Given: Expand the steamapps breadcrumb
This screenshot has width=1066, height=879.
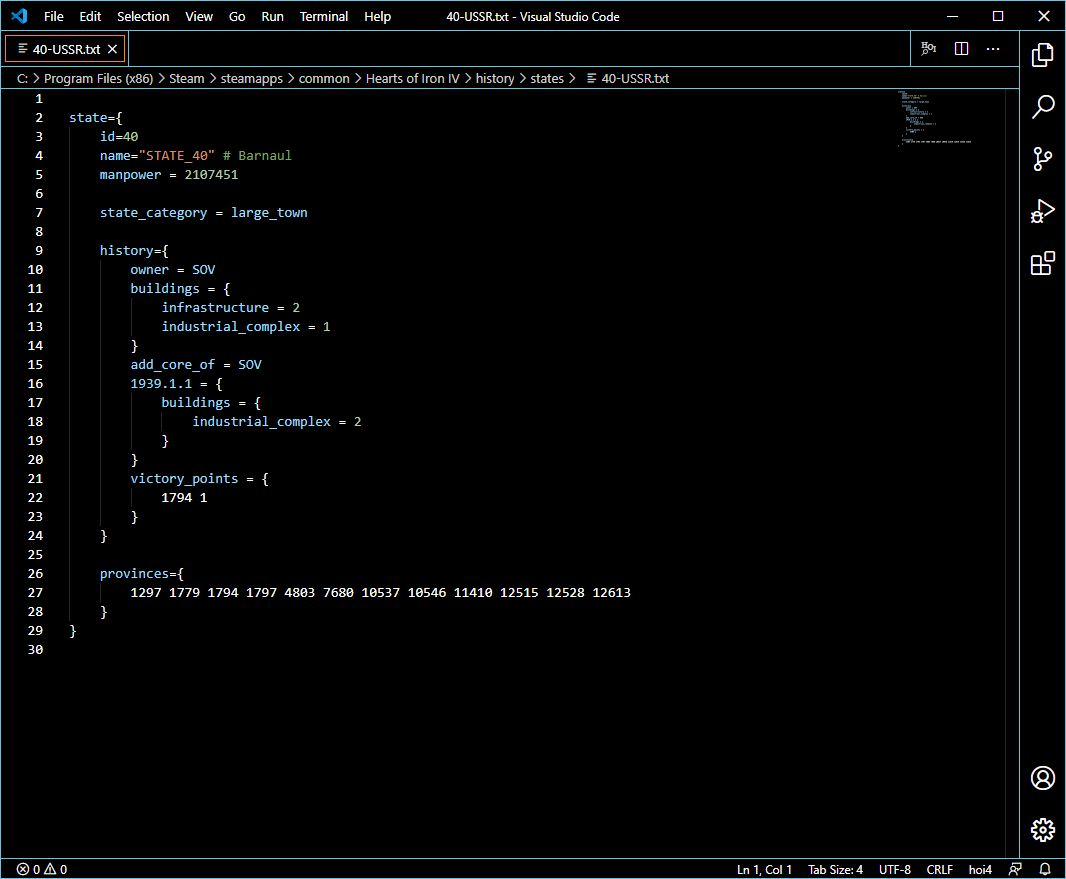Looking at the screenshot, I should pyautogui.click(x=252, y=78).
